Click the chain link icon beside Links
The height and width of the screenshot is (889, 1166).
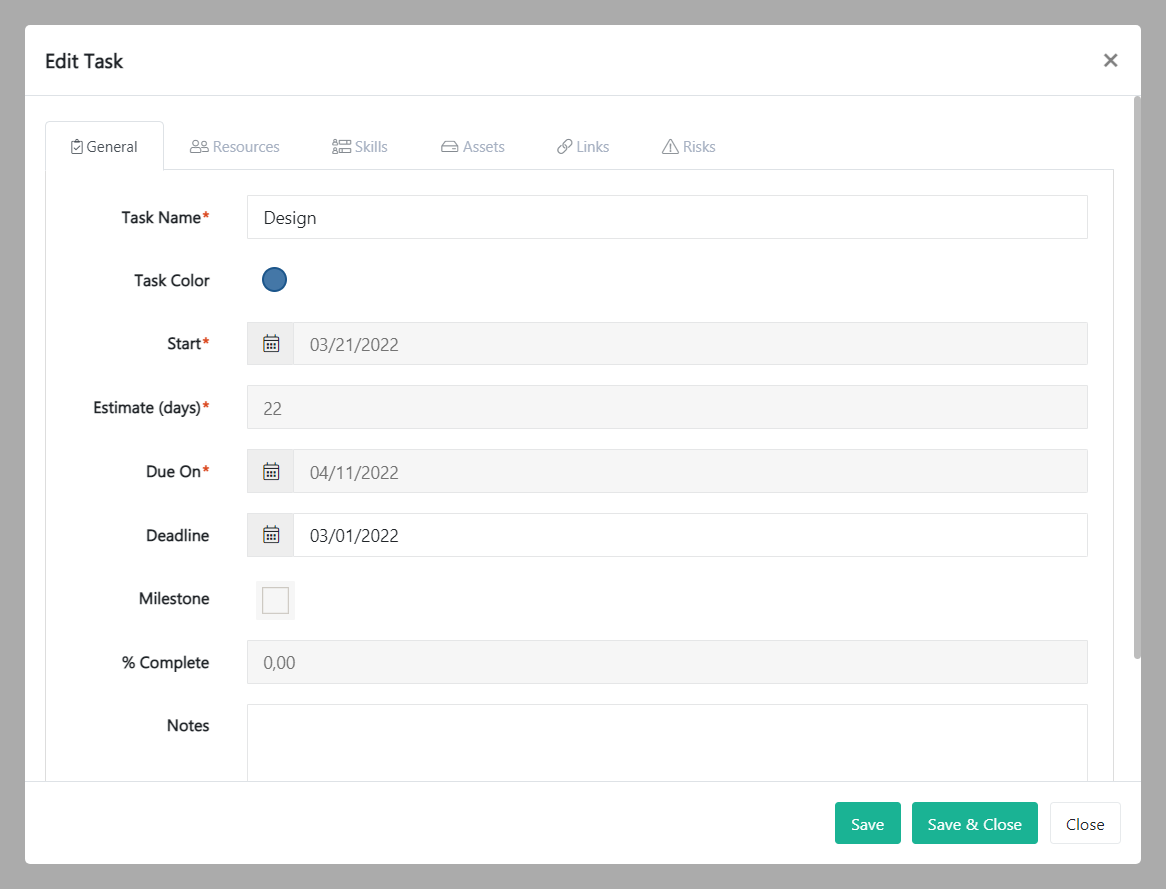563,146
